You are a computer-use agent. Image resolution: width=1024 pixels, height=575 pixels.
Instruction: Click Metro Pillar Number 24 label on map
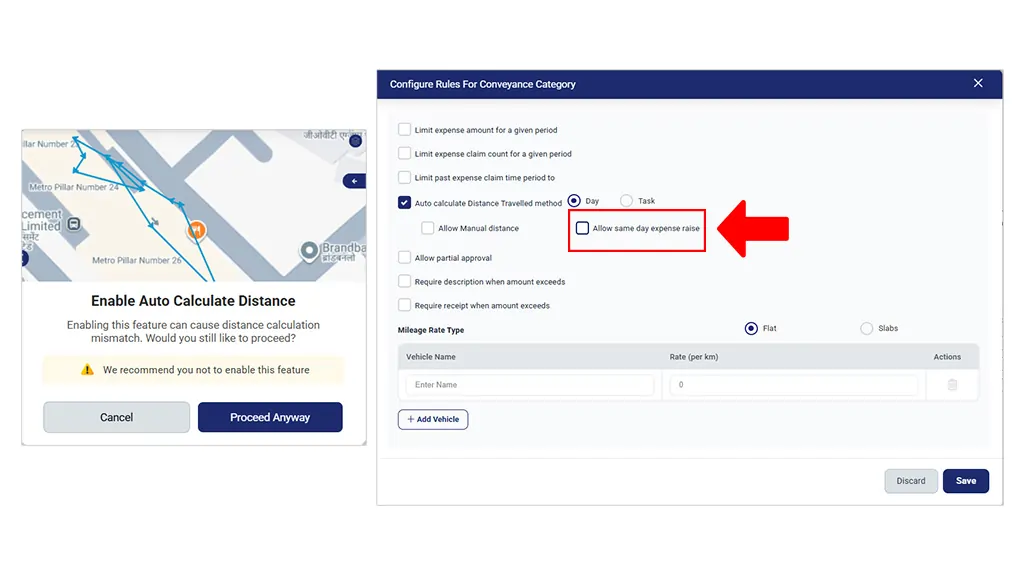coord(74,187)
